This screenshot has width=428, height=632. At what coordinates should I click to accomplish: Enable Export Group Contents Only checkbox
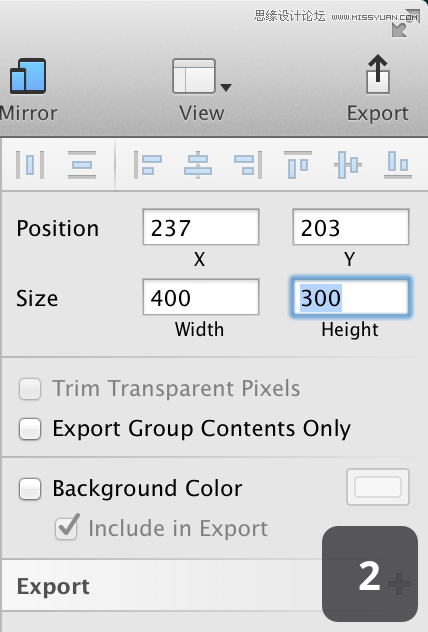30,428
